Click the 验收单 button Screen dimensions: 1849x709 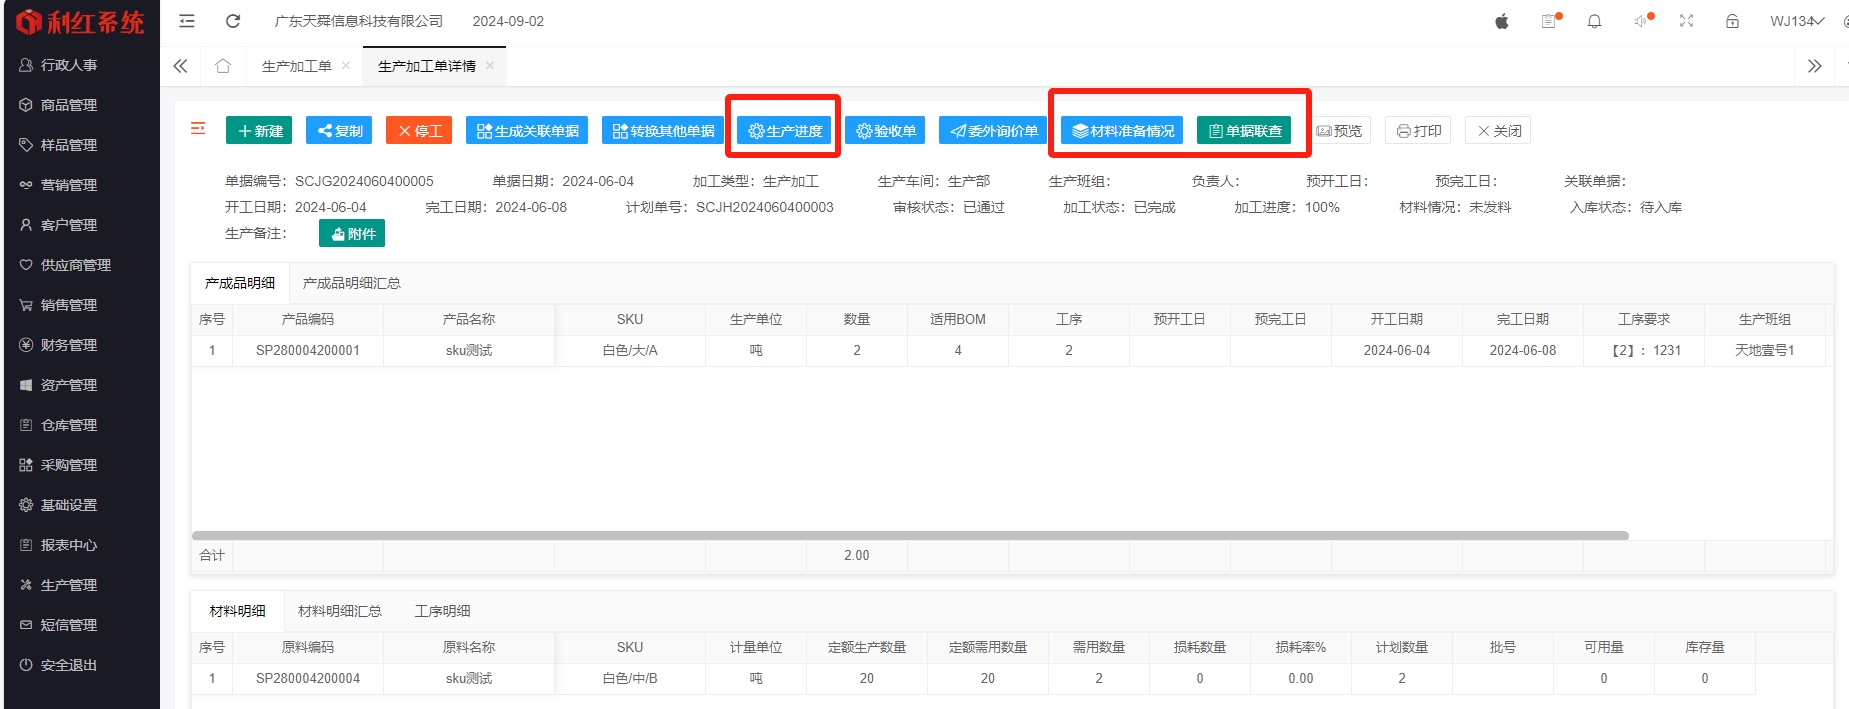click(885, 131)
